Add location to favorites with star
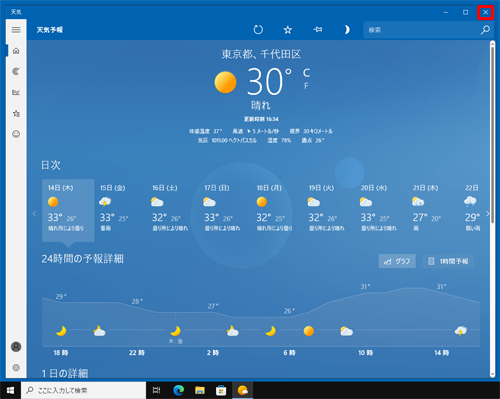This screenshot has height=399, width=500. pos(288,30)
